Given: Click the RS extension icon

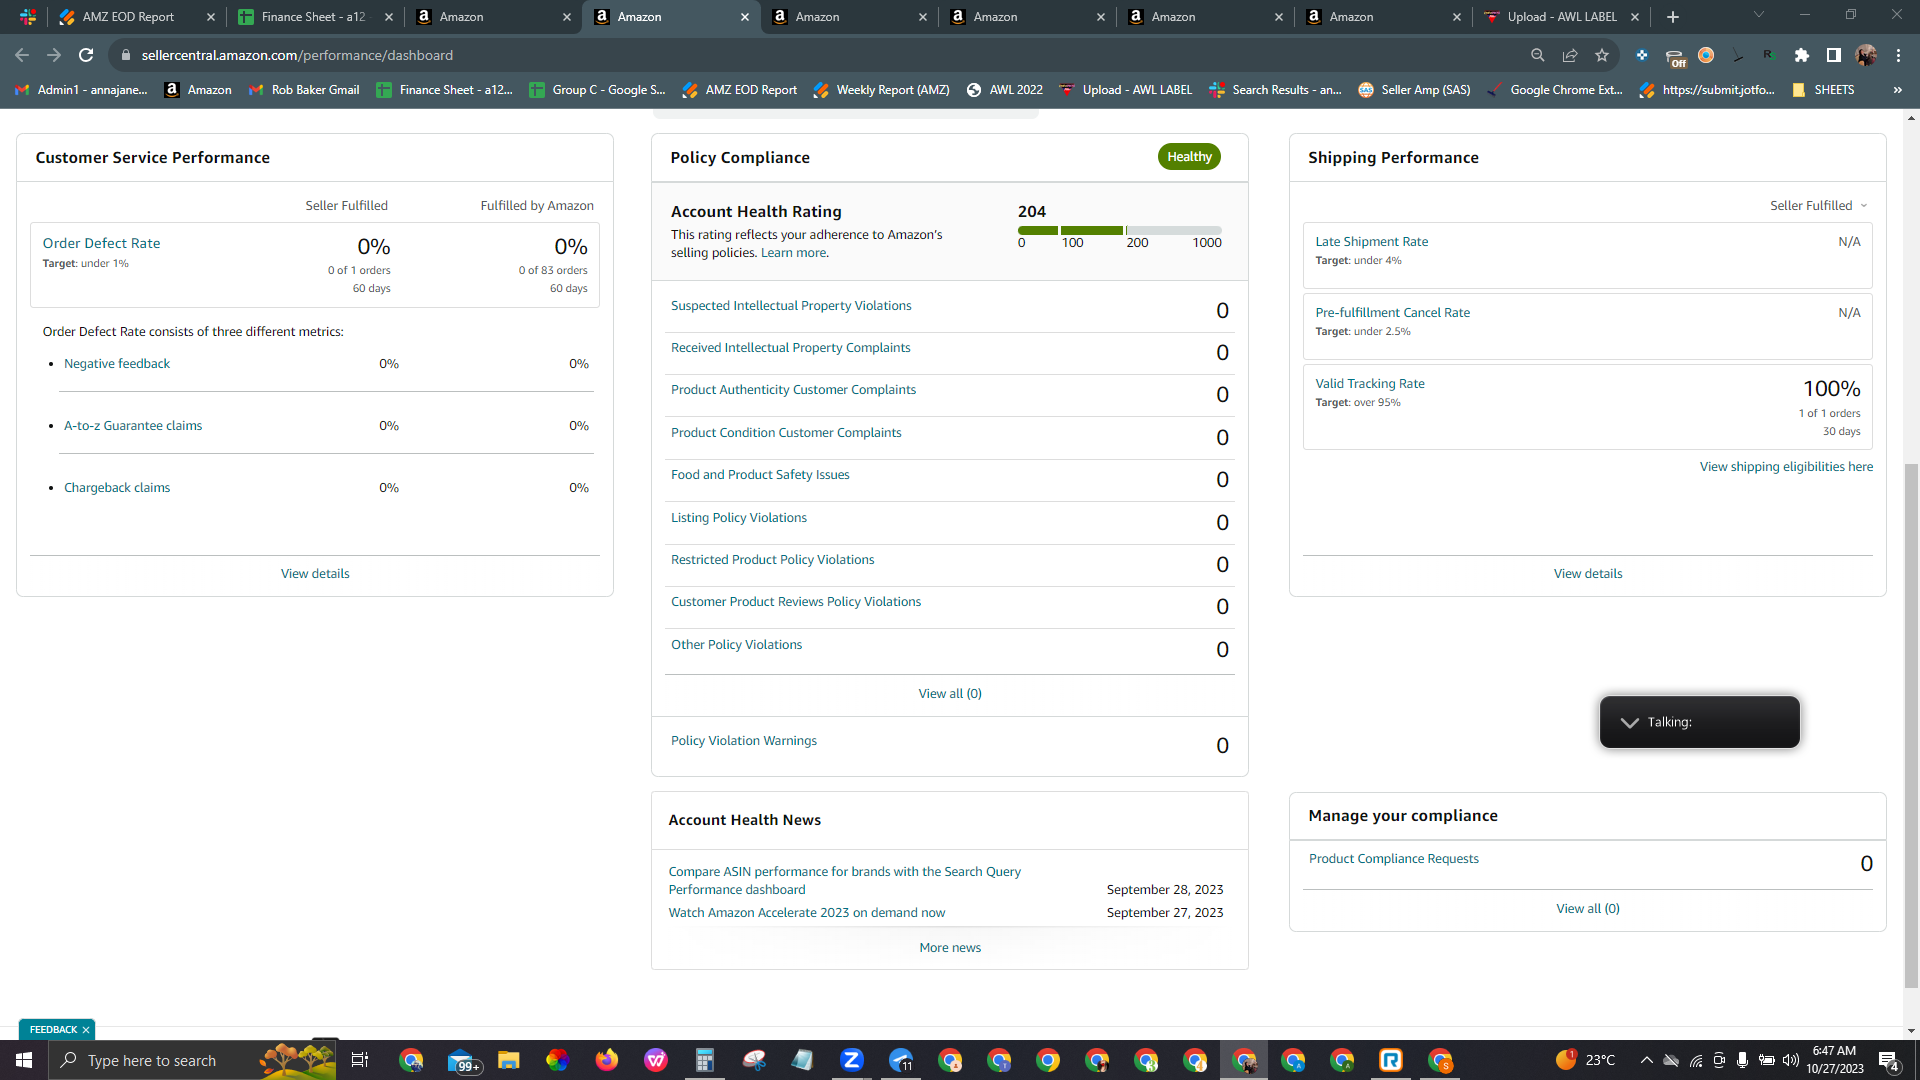Looking at the screenshot, I should (1770, 55).
